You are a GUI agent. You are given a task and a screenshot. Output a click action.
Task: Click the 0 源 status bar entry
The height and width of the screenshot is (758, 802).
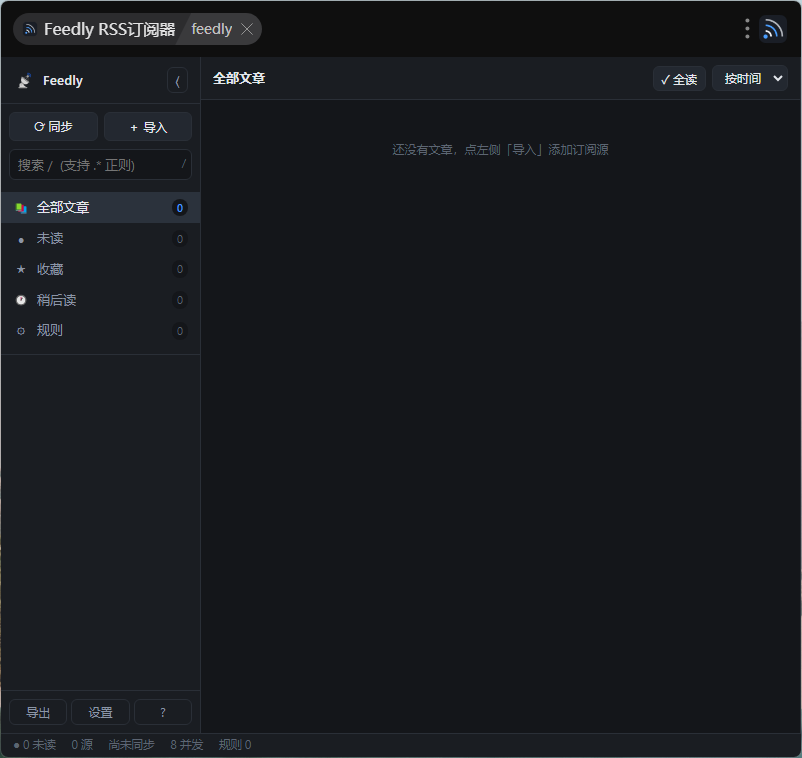click(x=82, y=745)
